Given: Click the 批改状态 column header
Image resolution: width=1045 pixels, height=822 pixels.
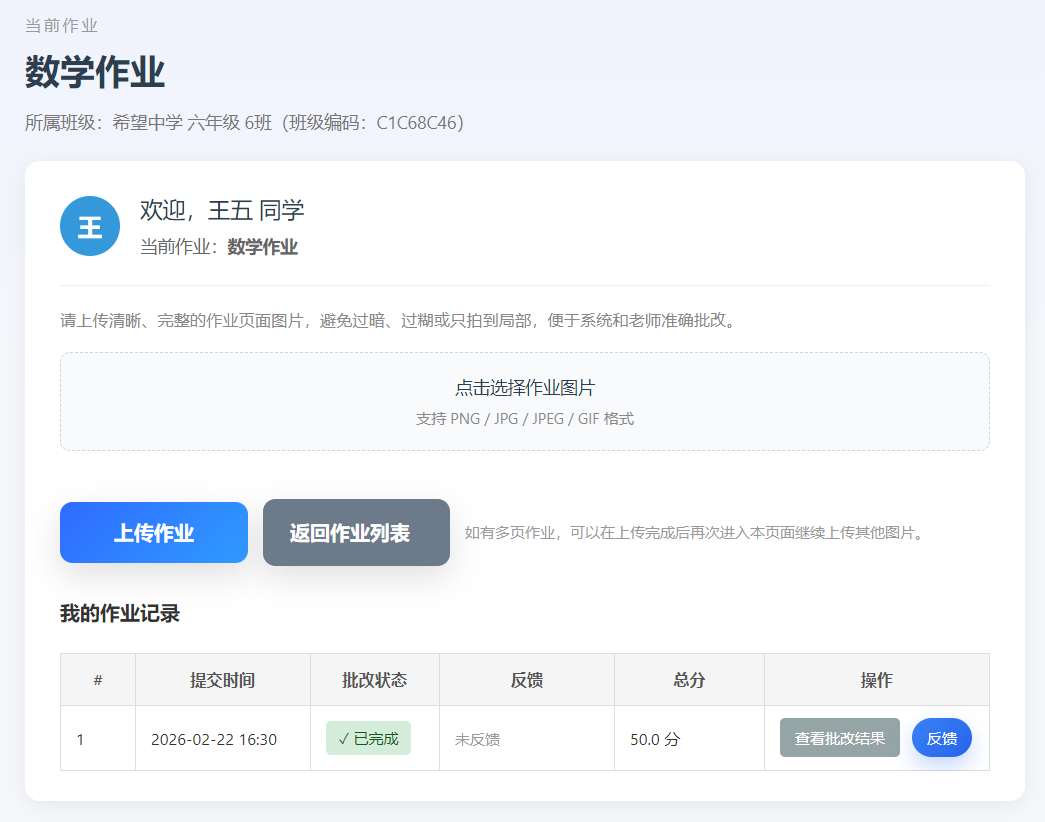Looking at the screenshot, I should (374, 679).
